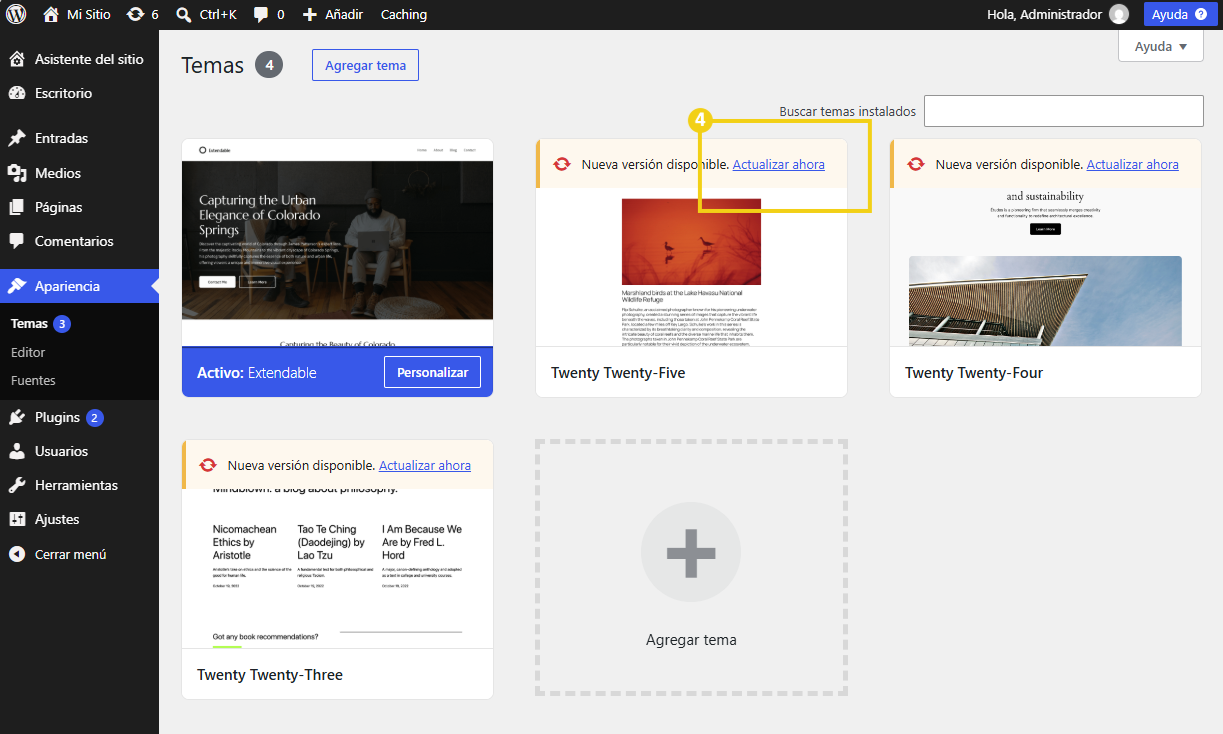Viewport: 1223px width, 734px height.
Task: Click the Temas update badge 3
Action: tap(62, 324)
